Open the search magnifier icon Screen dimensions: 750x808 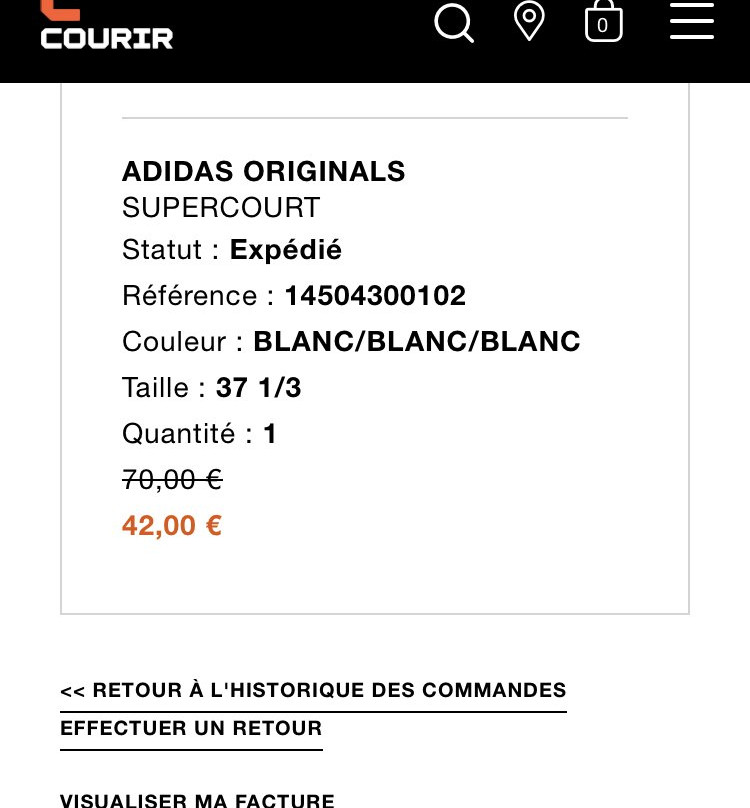tap(454, 22)
